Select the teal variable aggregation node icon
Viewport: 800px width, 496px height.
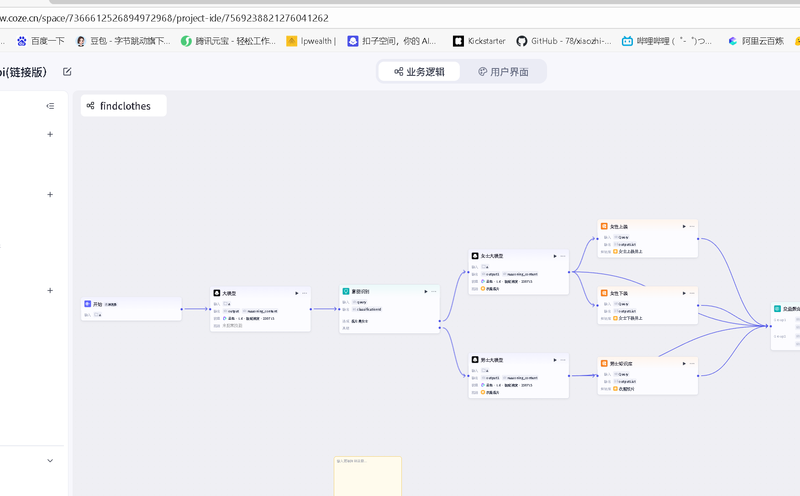click(x=778, y=309)
